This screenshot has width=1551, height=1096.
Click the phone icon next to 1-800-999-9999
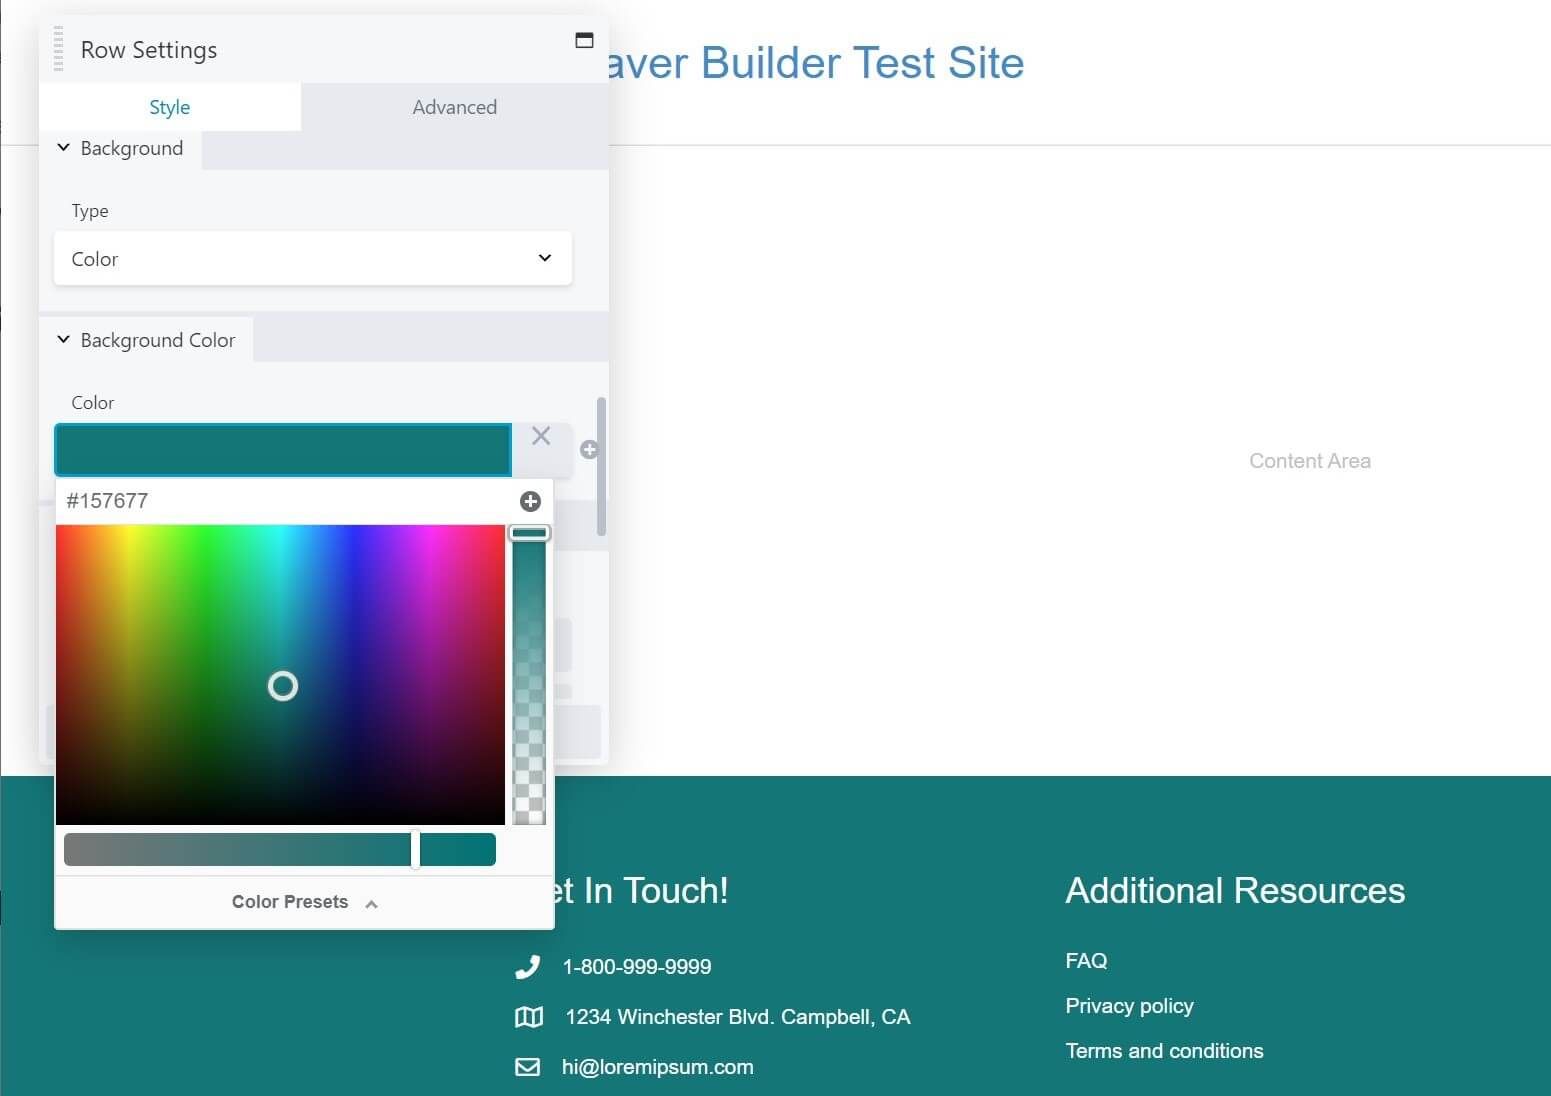527,967
